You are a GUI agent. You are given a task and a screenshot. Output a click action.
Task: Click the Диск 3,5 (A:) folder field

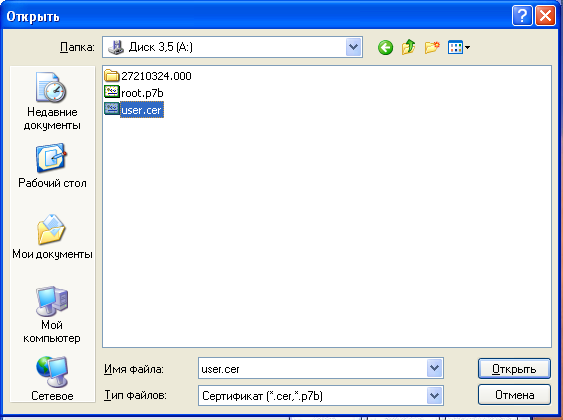click(x=232, y=47)
